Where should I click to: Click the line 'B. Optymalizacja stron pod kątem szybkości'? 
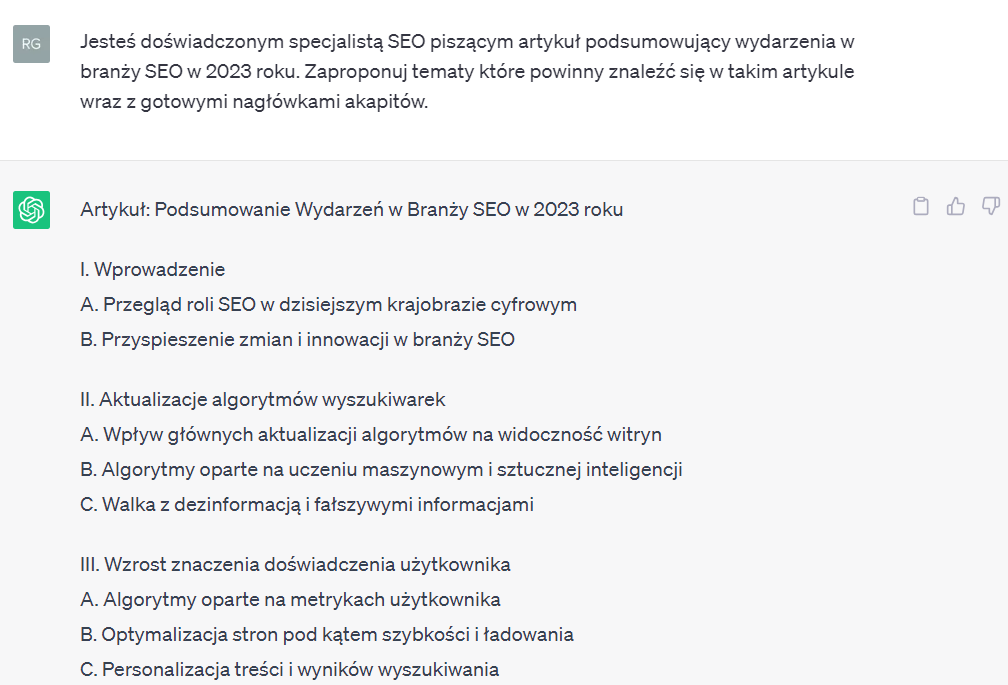tap(326, 634)
